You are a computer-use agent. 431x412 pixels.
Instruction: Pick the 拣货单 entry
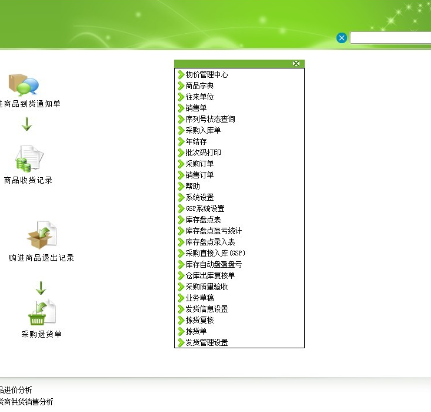[x=196, y=331]
